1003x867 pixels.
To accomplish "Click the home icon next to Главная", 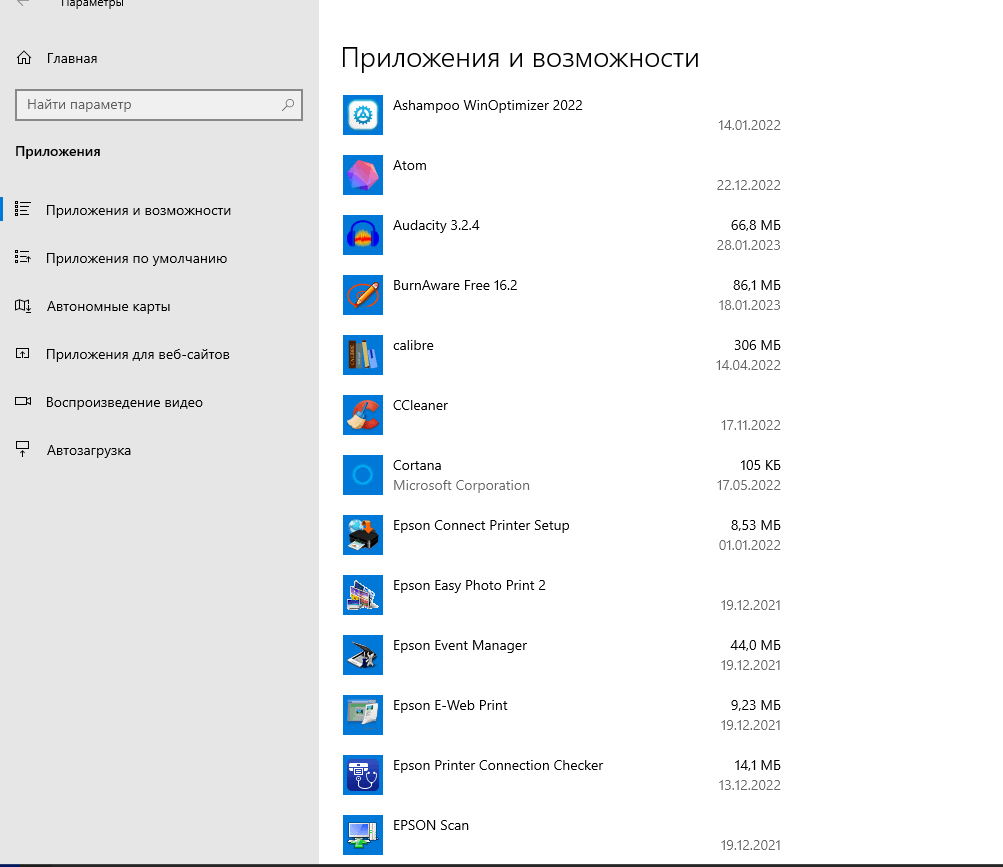I will pos(24,58).
